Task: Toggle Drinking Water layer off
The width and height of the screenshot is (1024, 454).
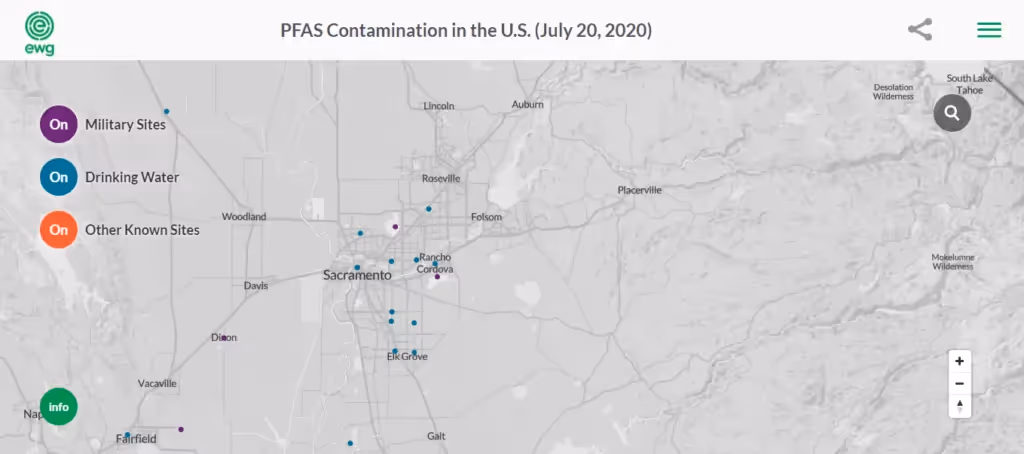Action: 59,177
